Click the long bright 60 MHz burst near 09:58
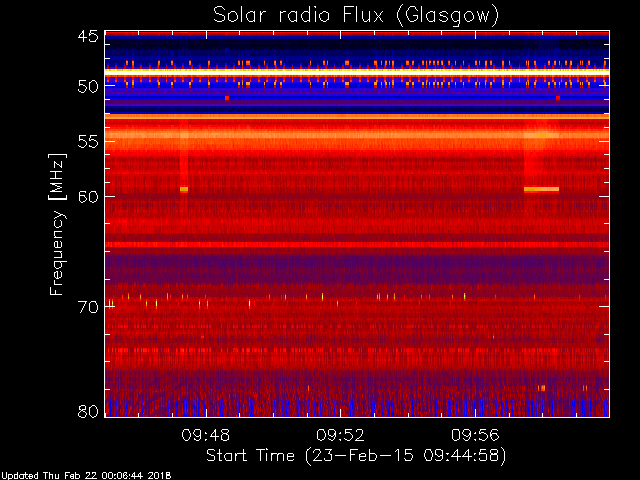 click(x=541, y=189)
